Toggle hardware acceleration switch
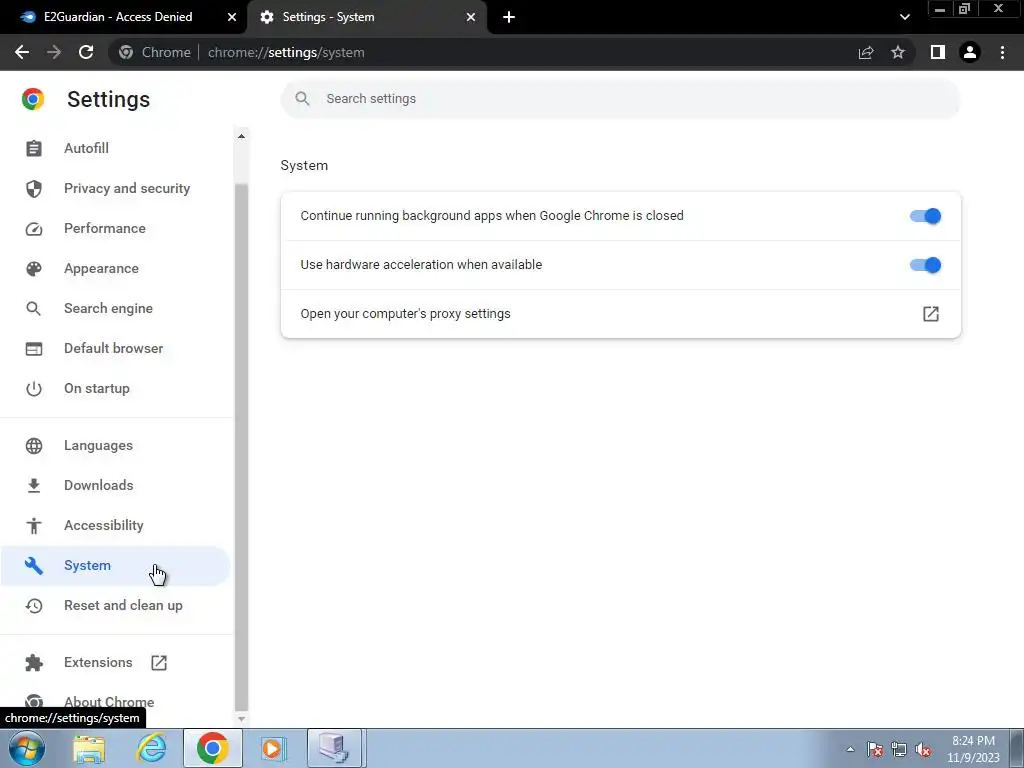The width and height of the screenshot is (1024, 768). click(925, 265)
